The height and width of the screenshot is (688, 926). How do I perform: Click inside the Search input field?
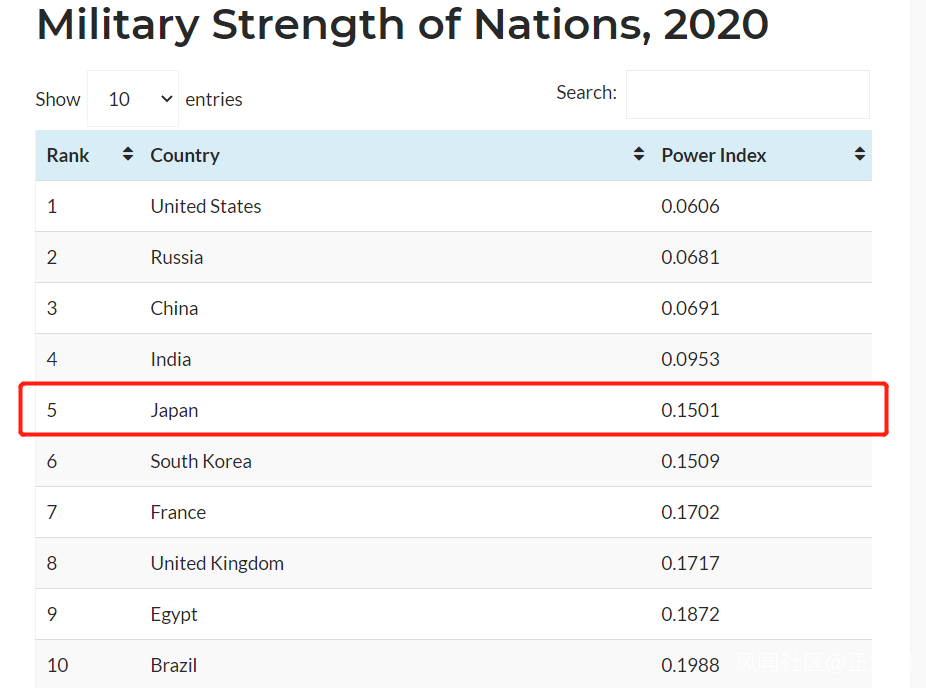coord(747,95)
